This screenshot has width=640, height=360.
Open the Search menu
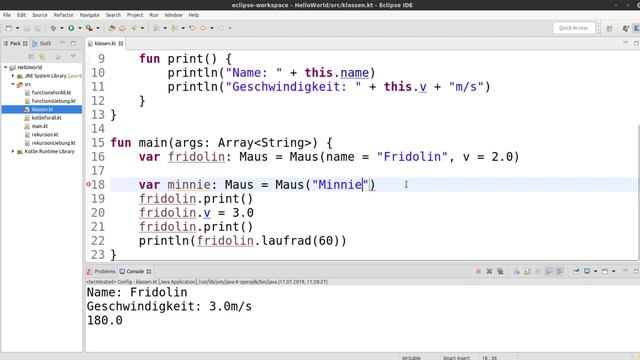click(x=113, y=15)
